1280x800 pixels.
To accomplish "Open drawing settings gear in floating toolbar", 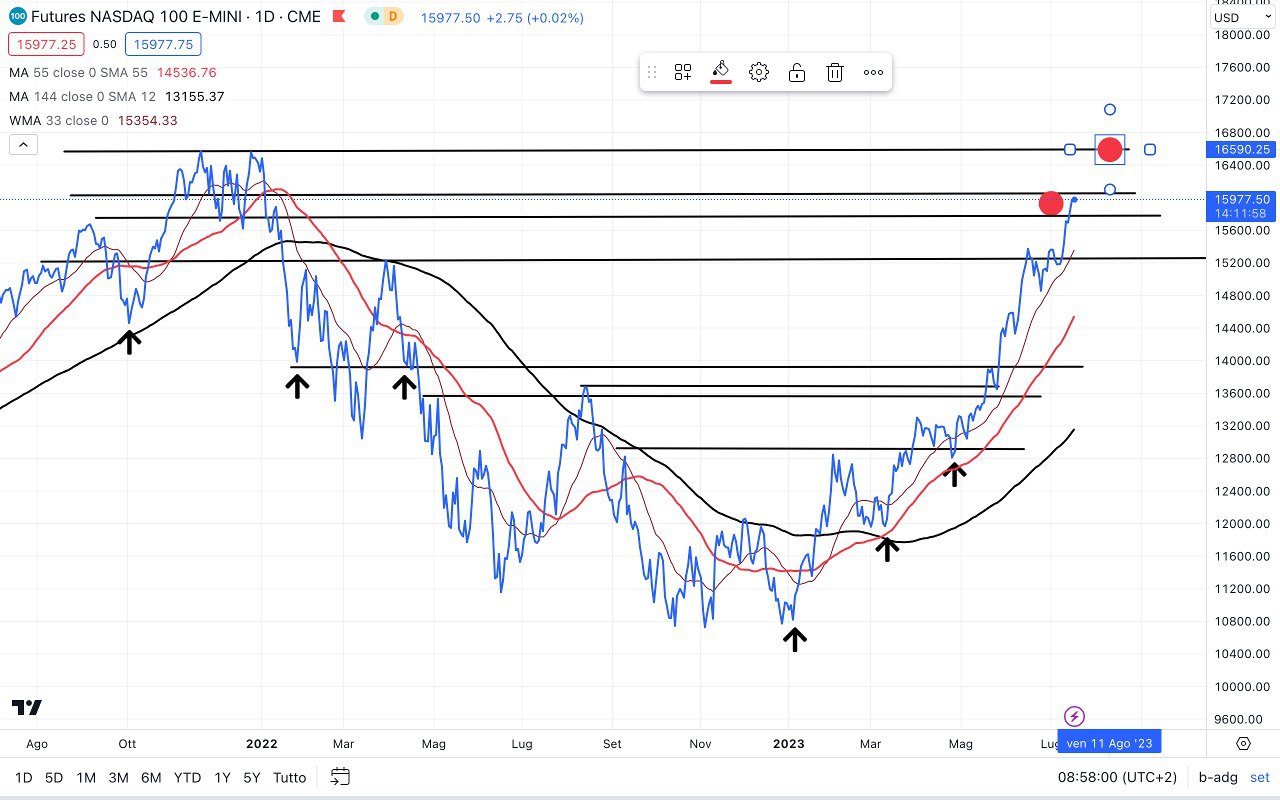I will tap(759, 72).
